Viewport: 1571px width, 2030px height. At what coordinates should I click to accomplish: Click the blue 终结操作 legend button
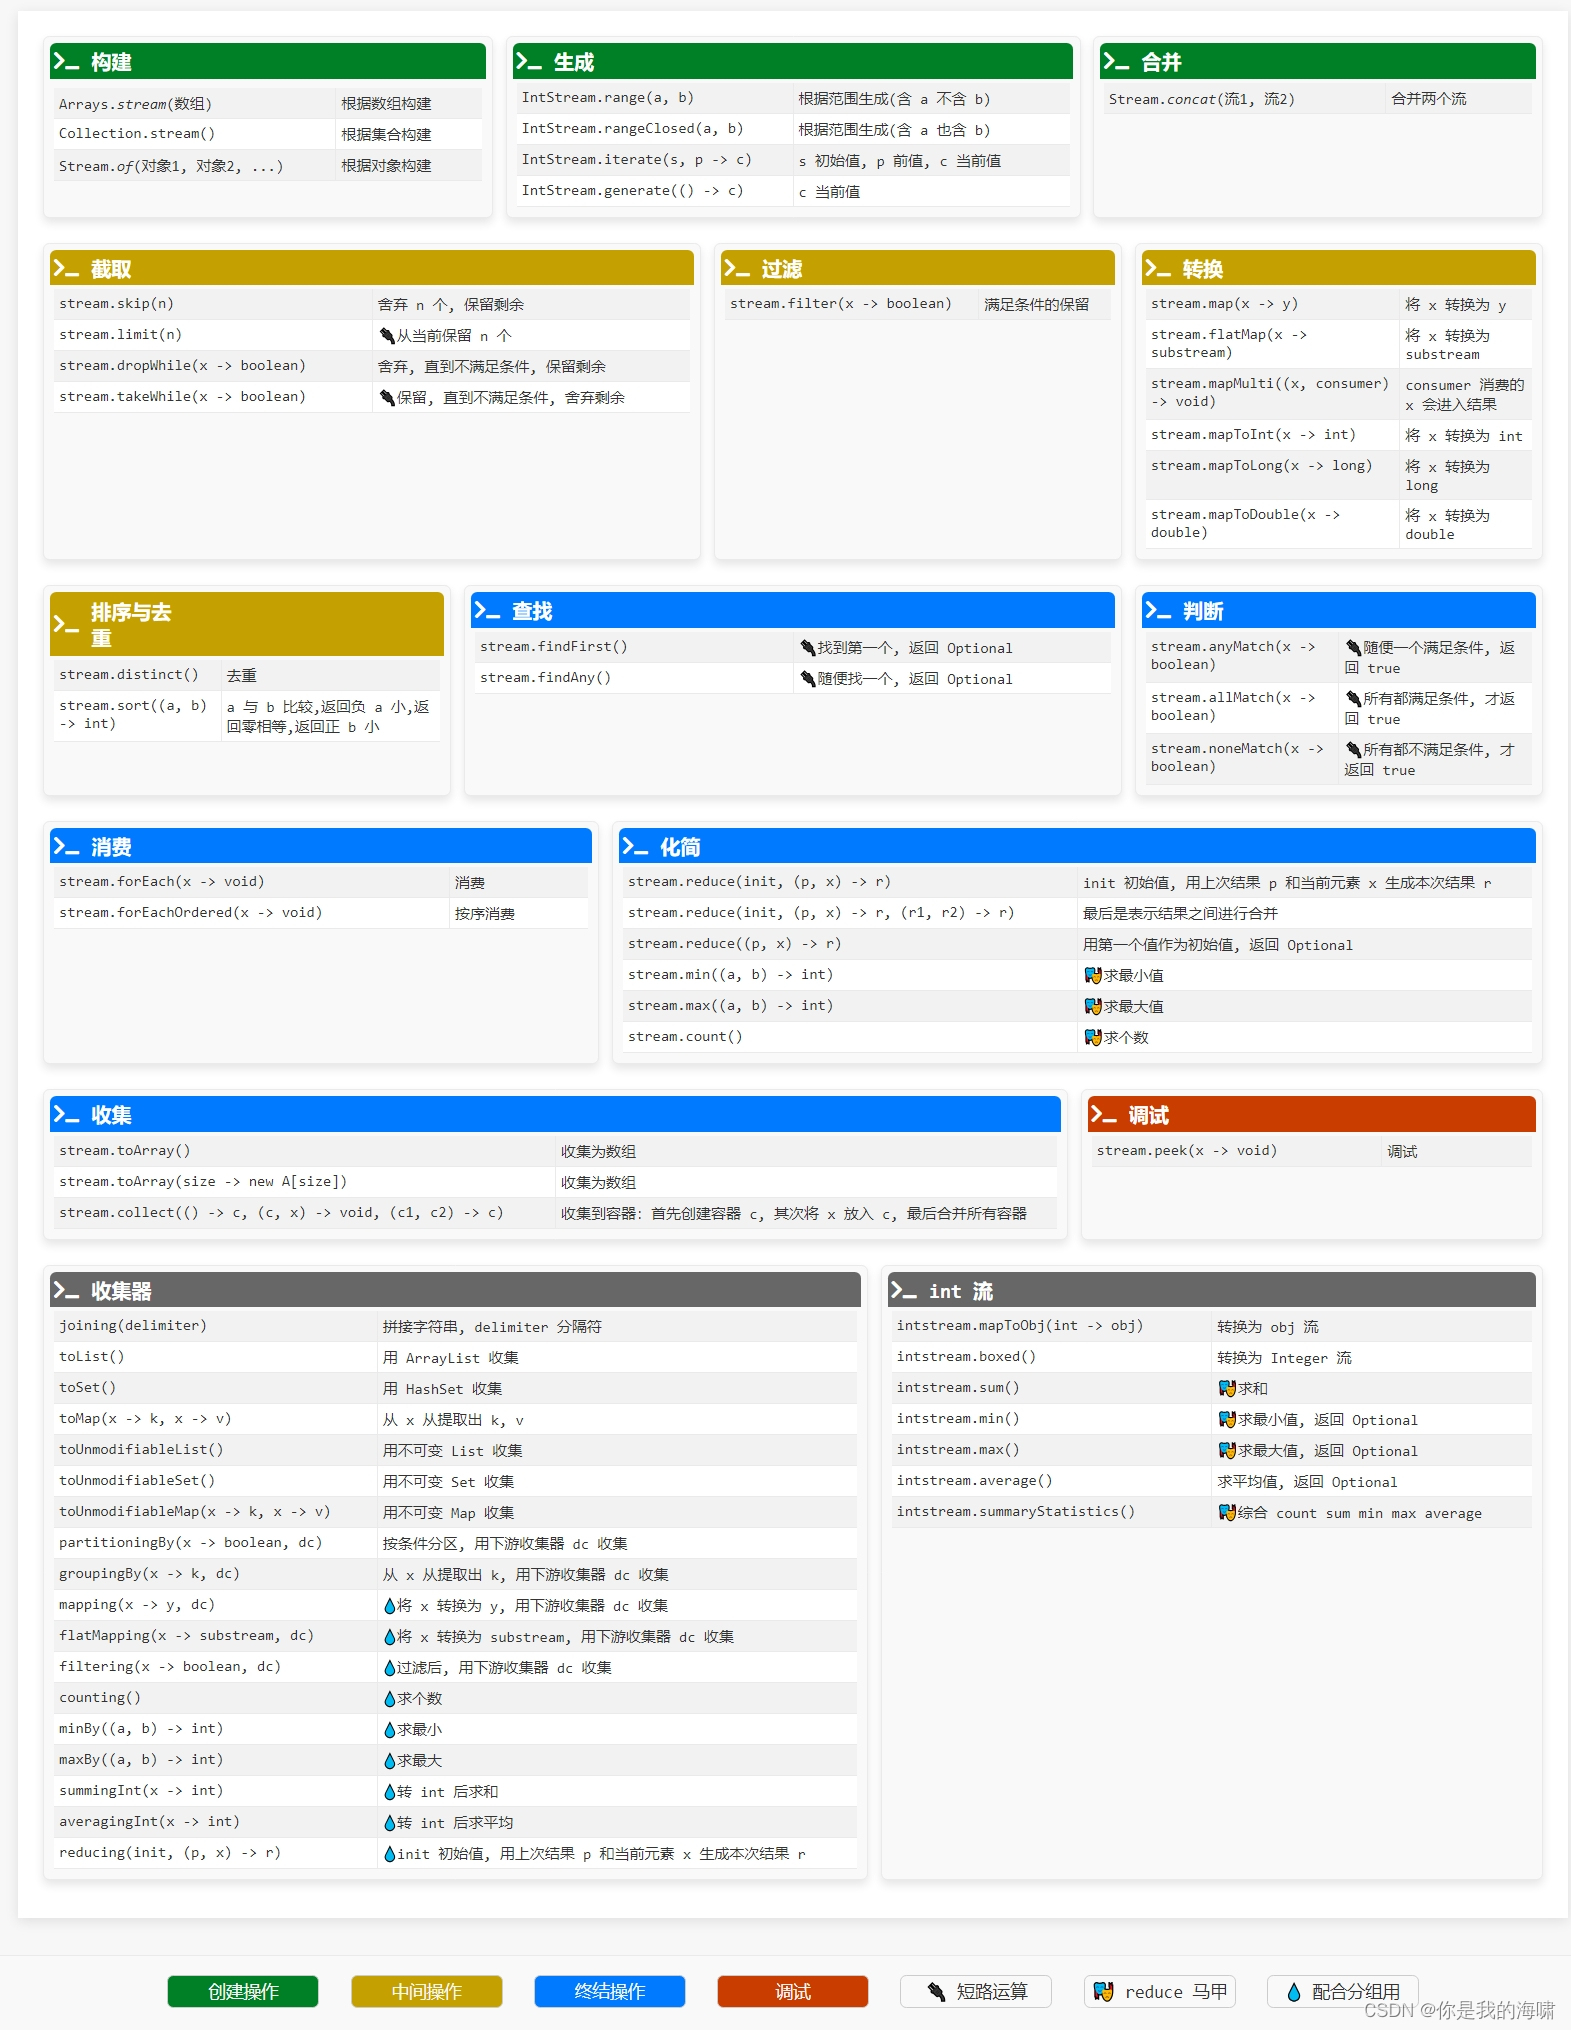pos(610,1991)
